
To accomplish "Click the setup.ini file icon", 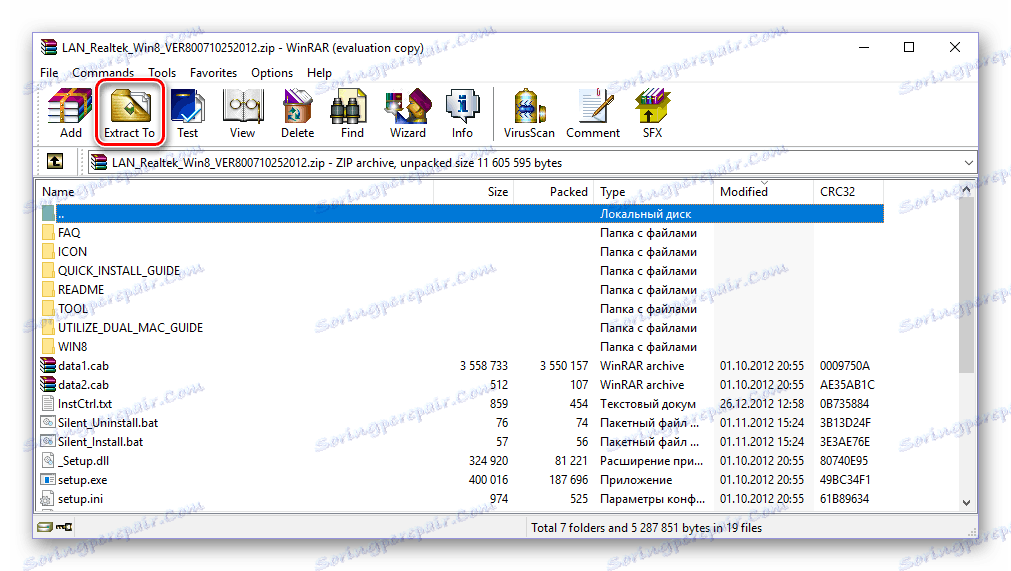I will pyautogui.click(x=48, y=499).
